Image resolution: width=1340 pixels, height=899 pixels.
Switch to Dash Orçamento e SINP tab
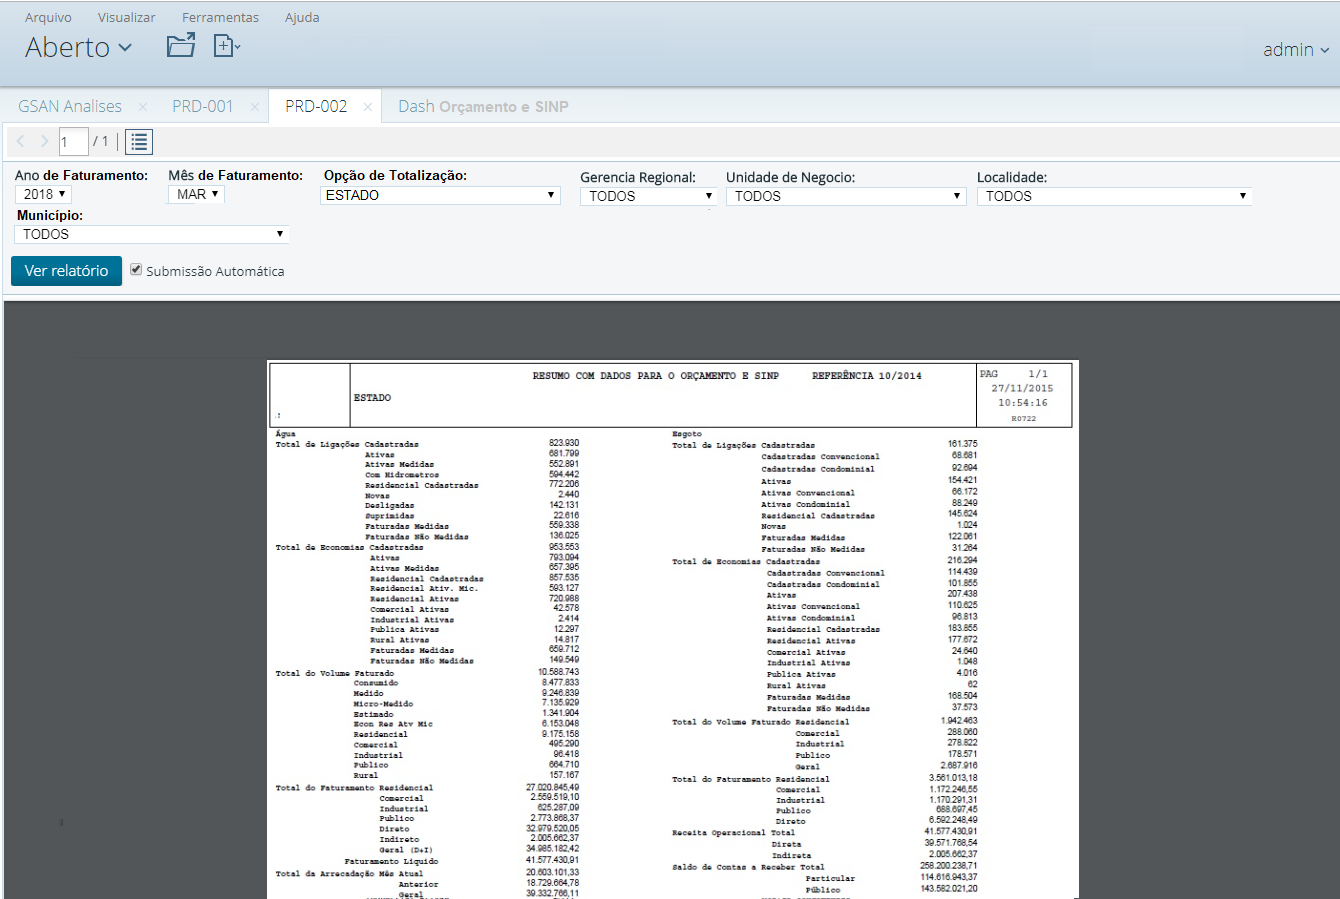(483, 107)
